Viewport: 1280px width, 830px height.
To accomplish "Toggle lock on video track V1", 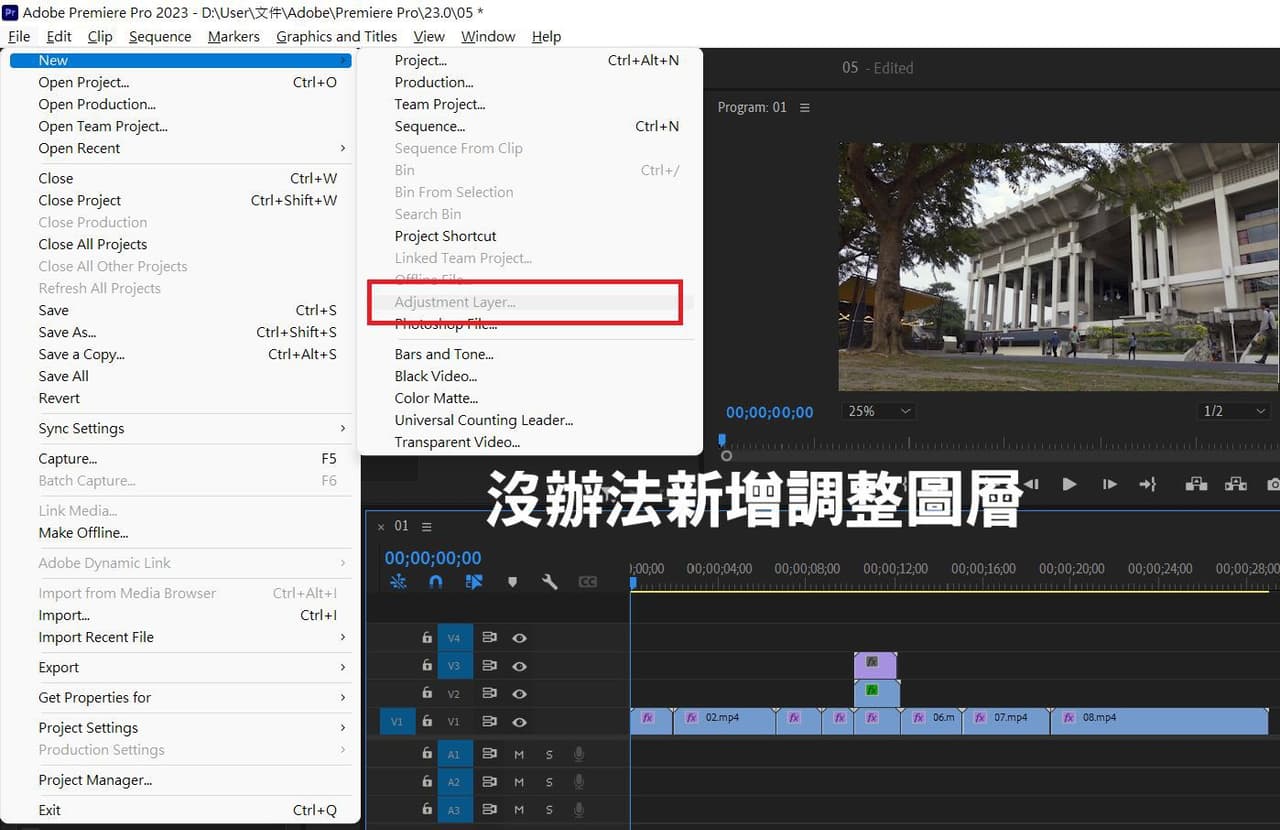I will 427,721.
